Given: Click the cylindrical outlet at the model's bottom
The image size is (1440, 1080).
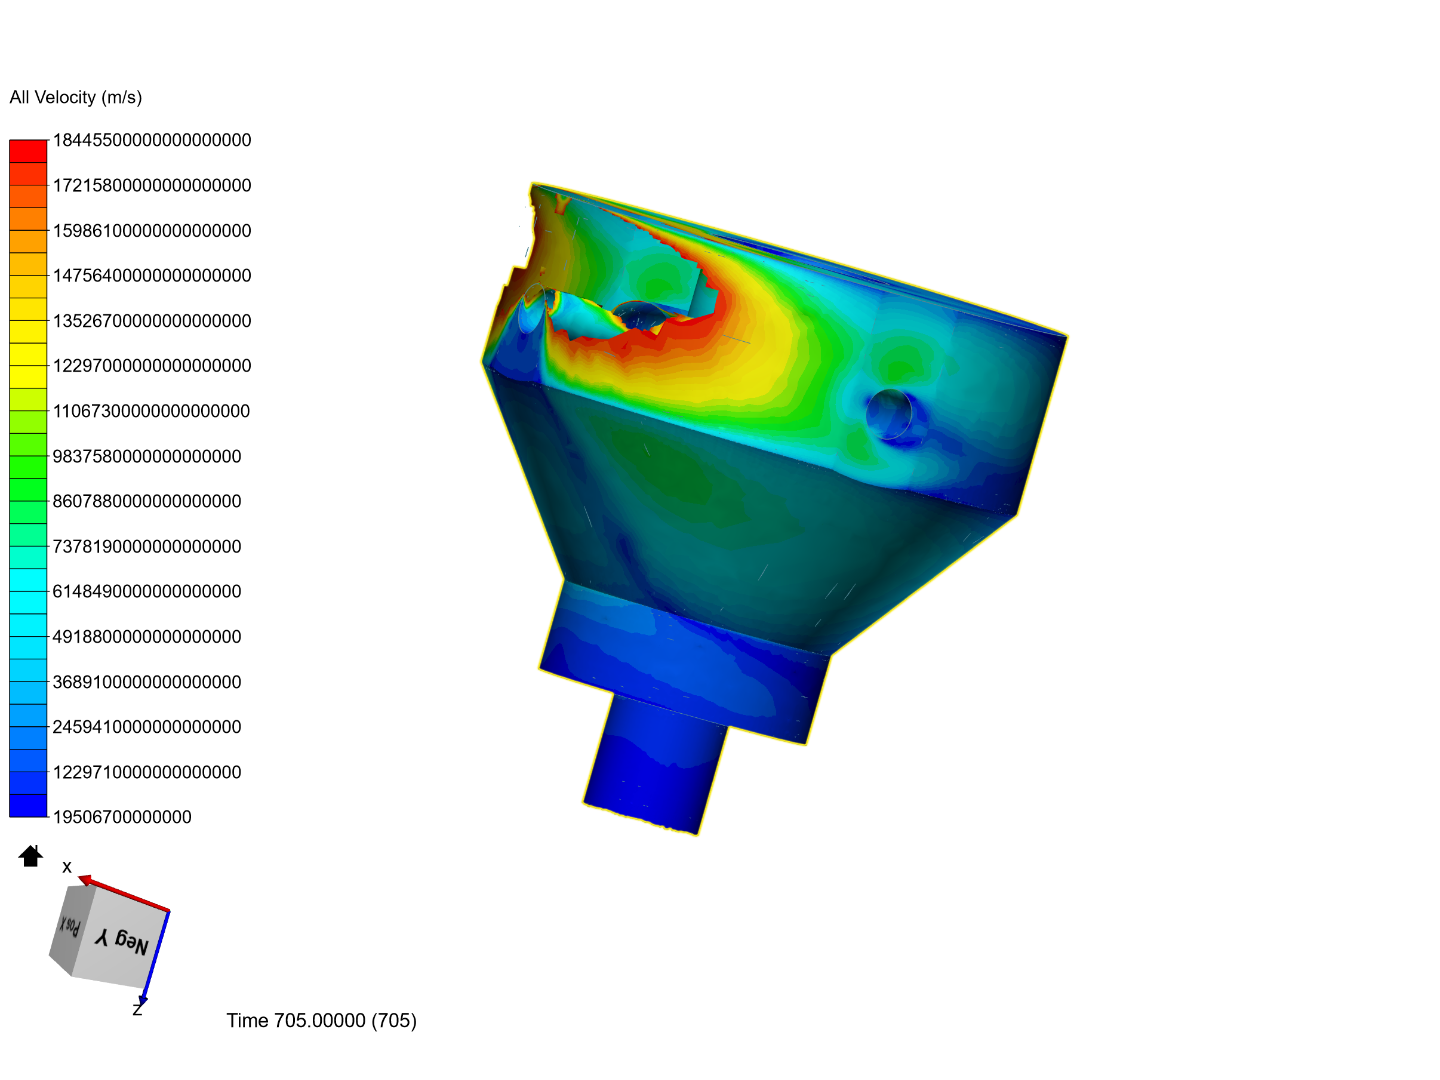Looking at the screenshot, I should tap(656, 765).
